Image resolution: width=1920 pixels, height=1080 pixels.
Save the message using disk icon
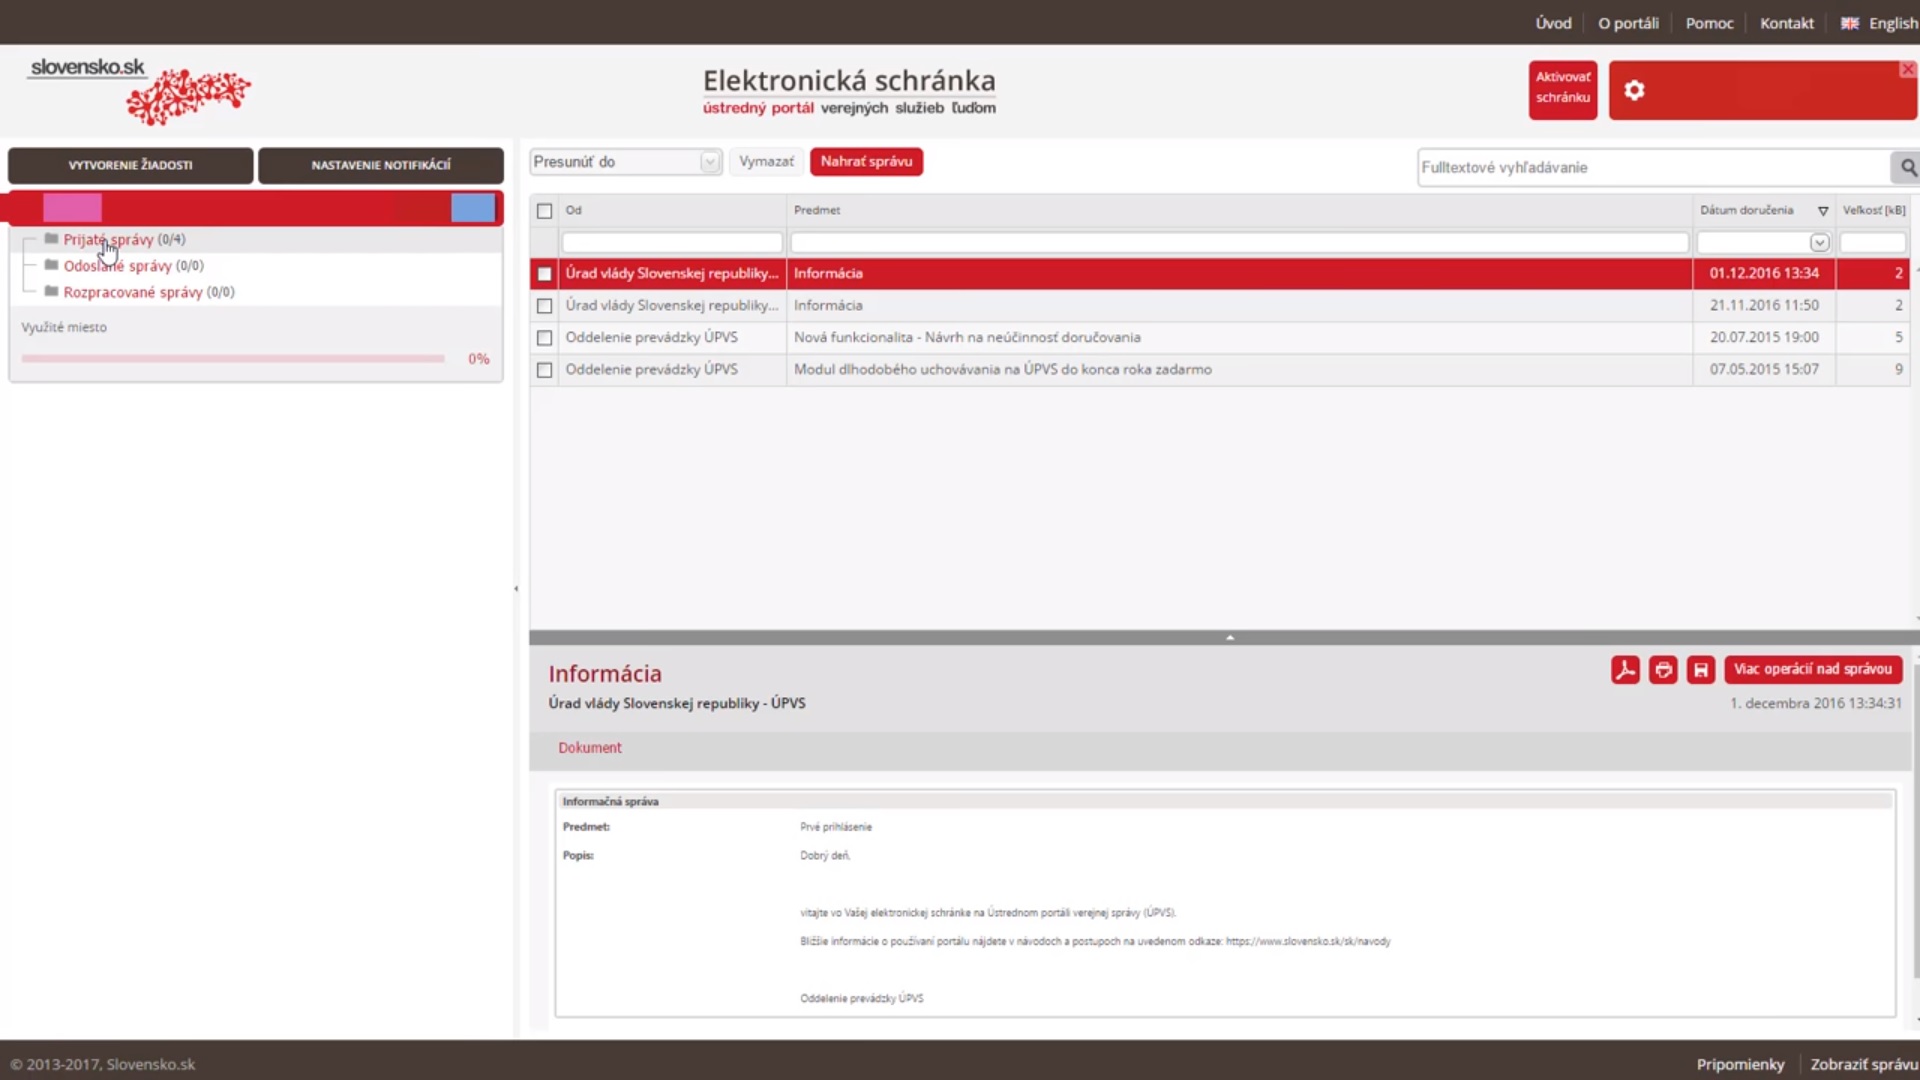1701,670
